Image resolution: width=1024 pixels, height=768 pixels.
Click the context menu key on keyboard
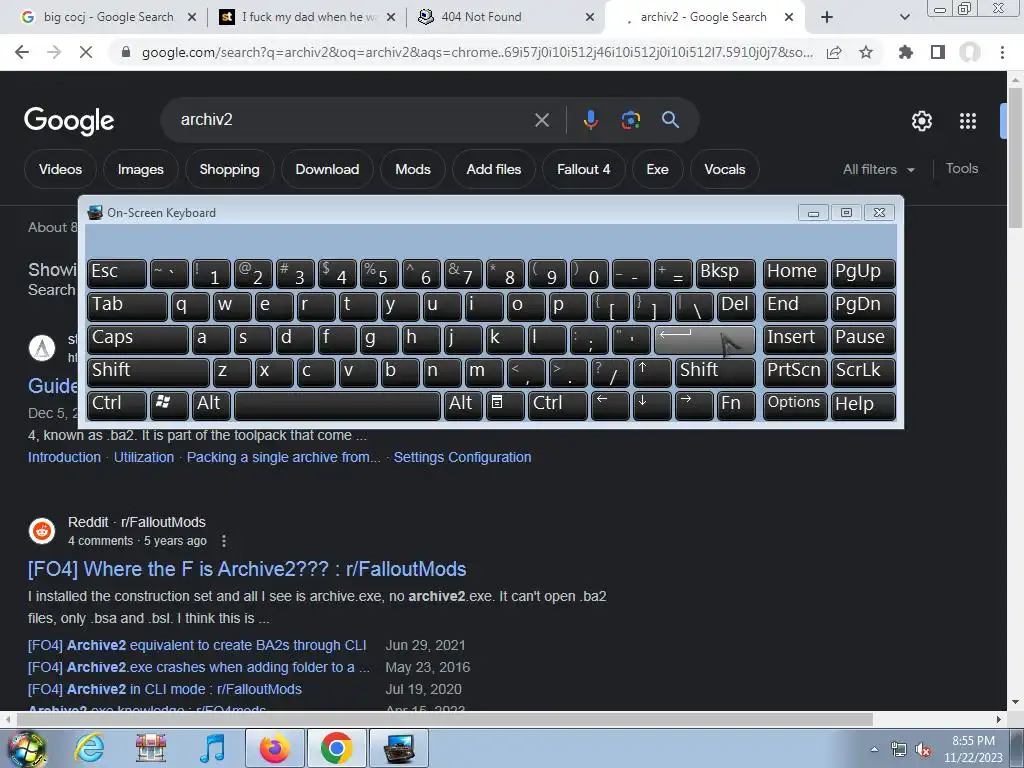click(504, 404)
